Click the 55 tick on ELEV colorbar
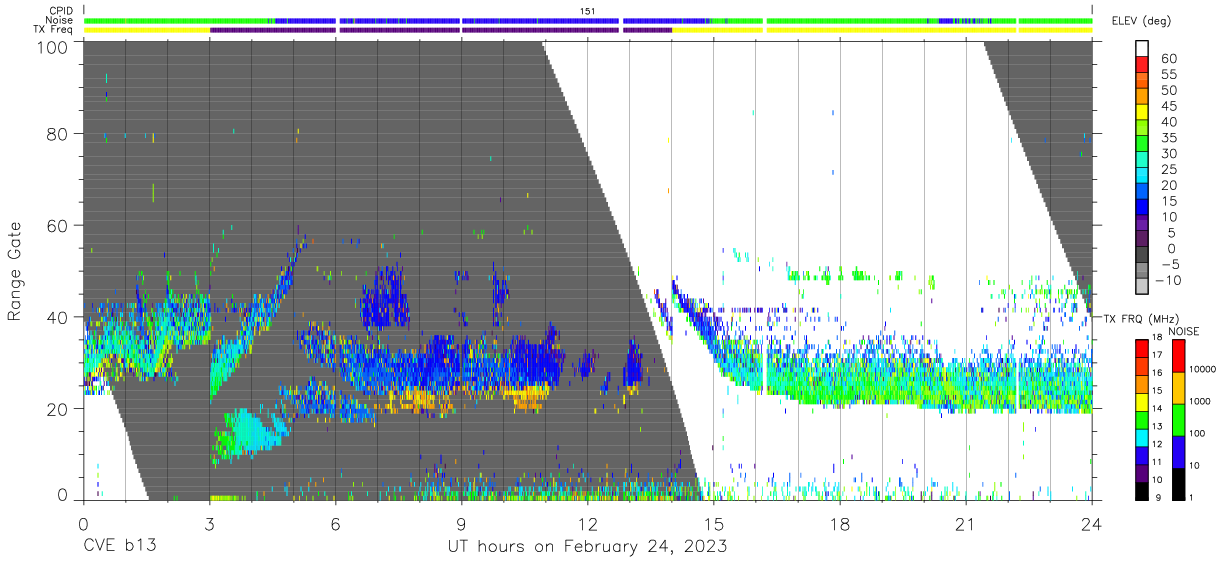 1168,75
